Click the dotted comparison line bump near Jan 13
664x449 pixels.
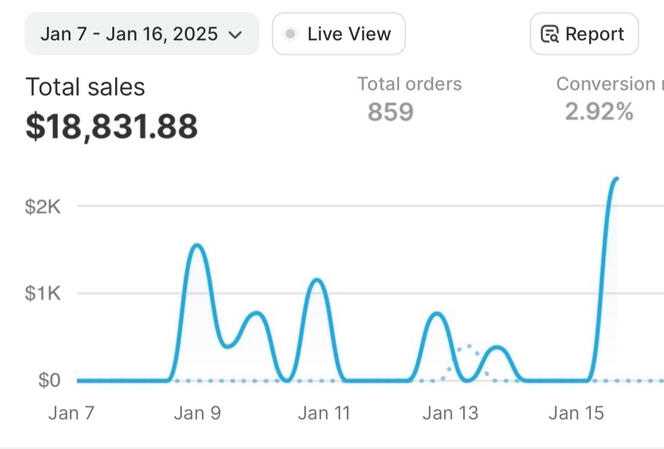466,347
